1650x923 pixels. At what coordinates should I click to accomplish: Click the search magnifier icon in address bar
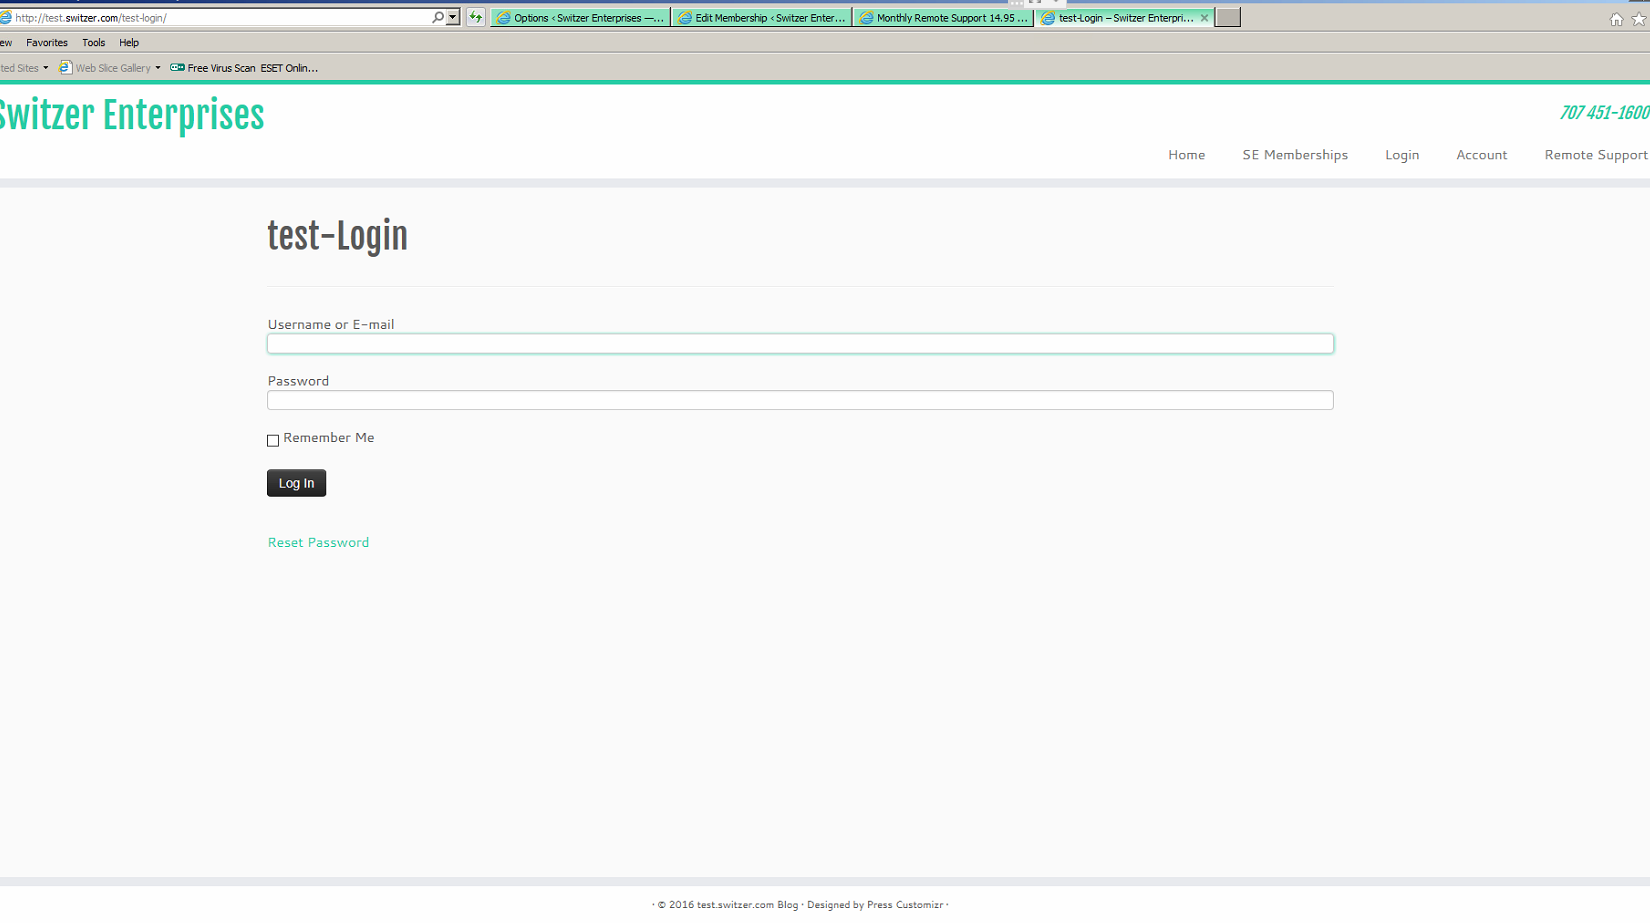click(437, 17)
